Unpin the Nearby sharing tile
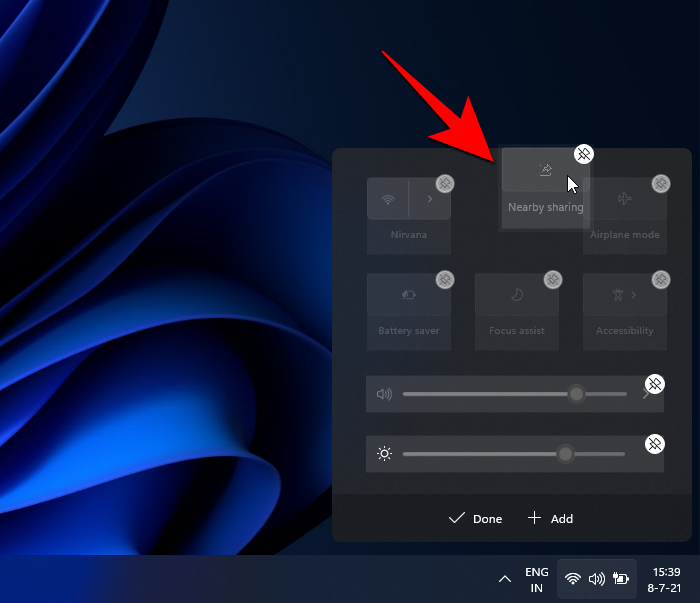Viewport: 700px width, 603px height. tap(584, 153)
